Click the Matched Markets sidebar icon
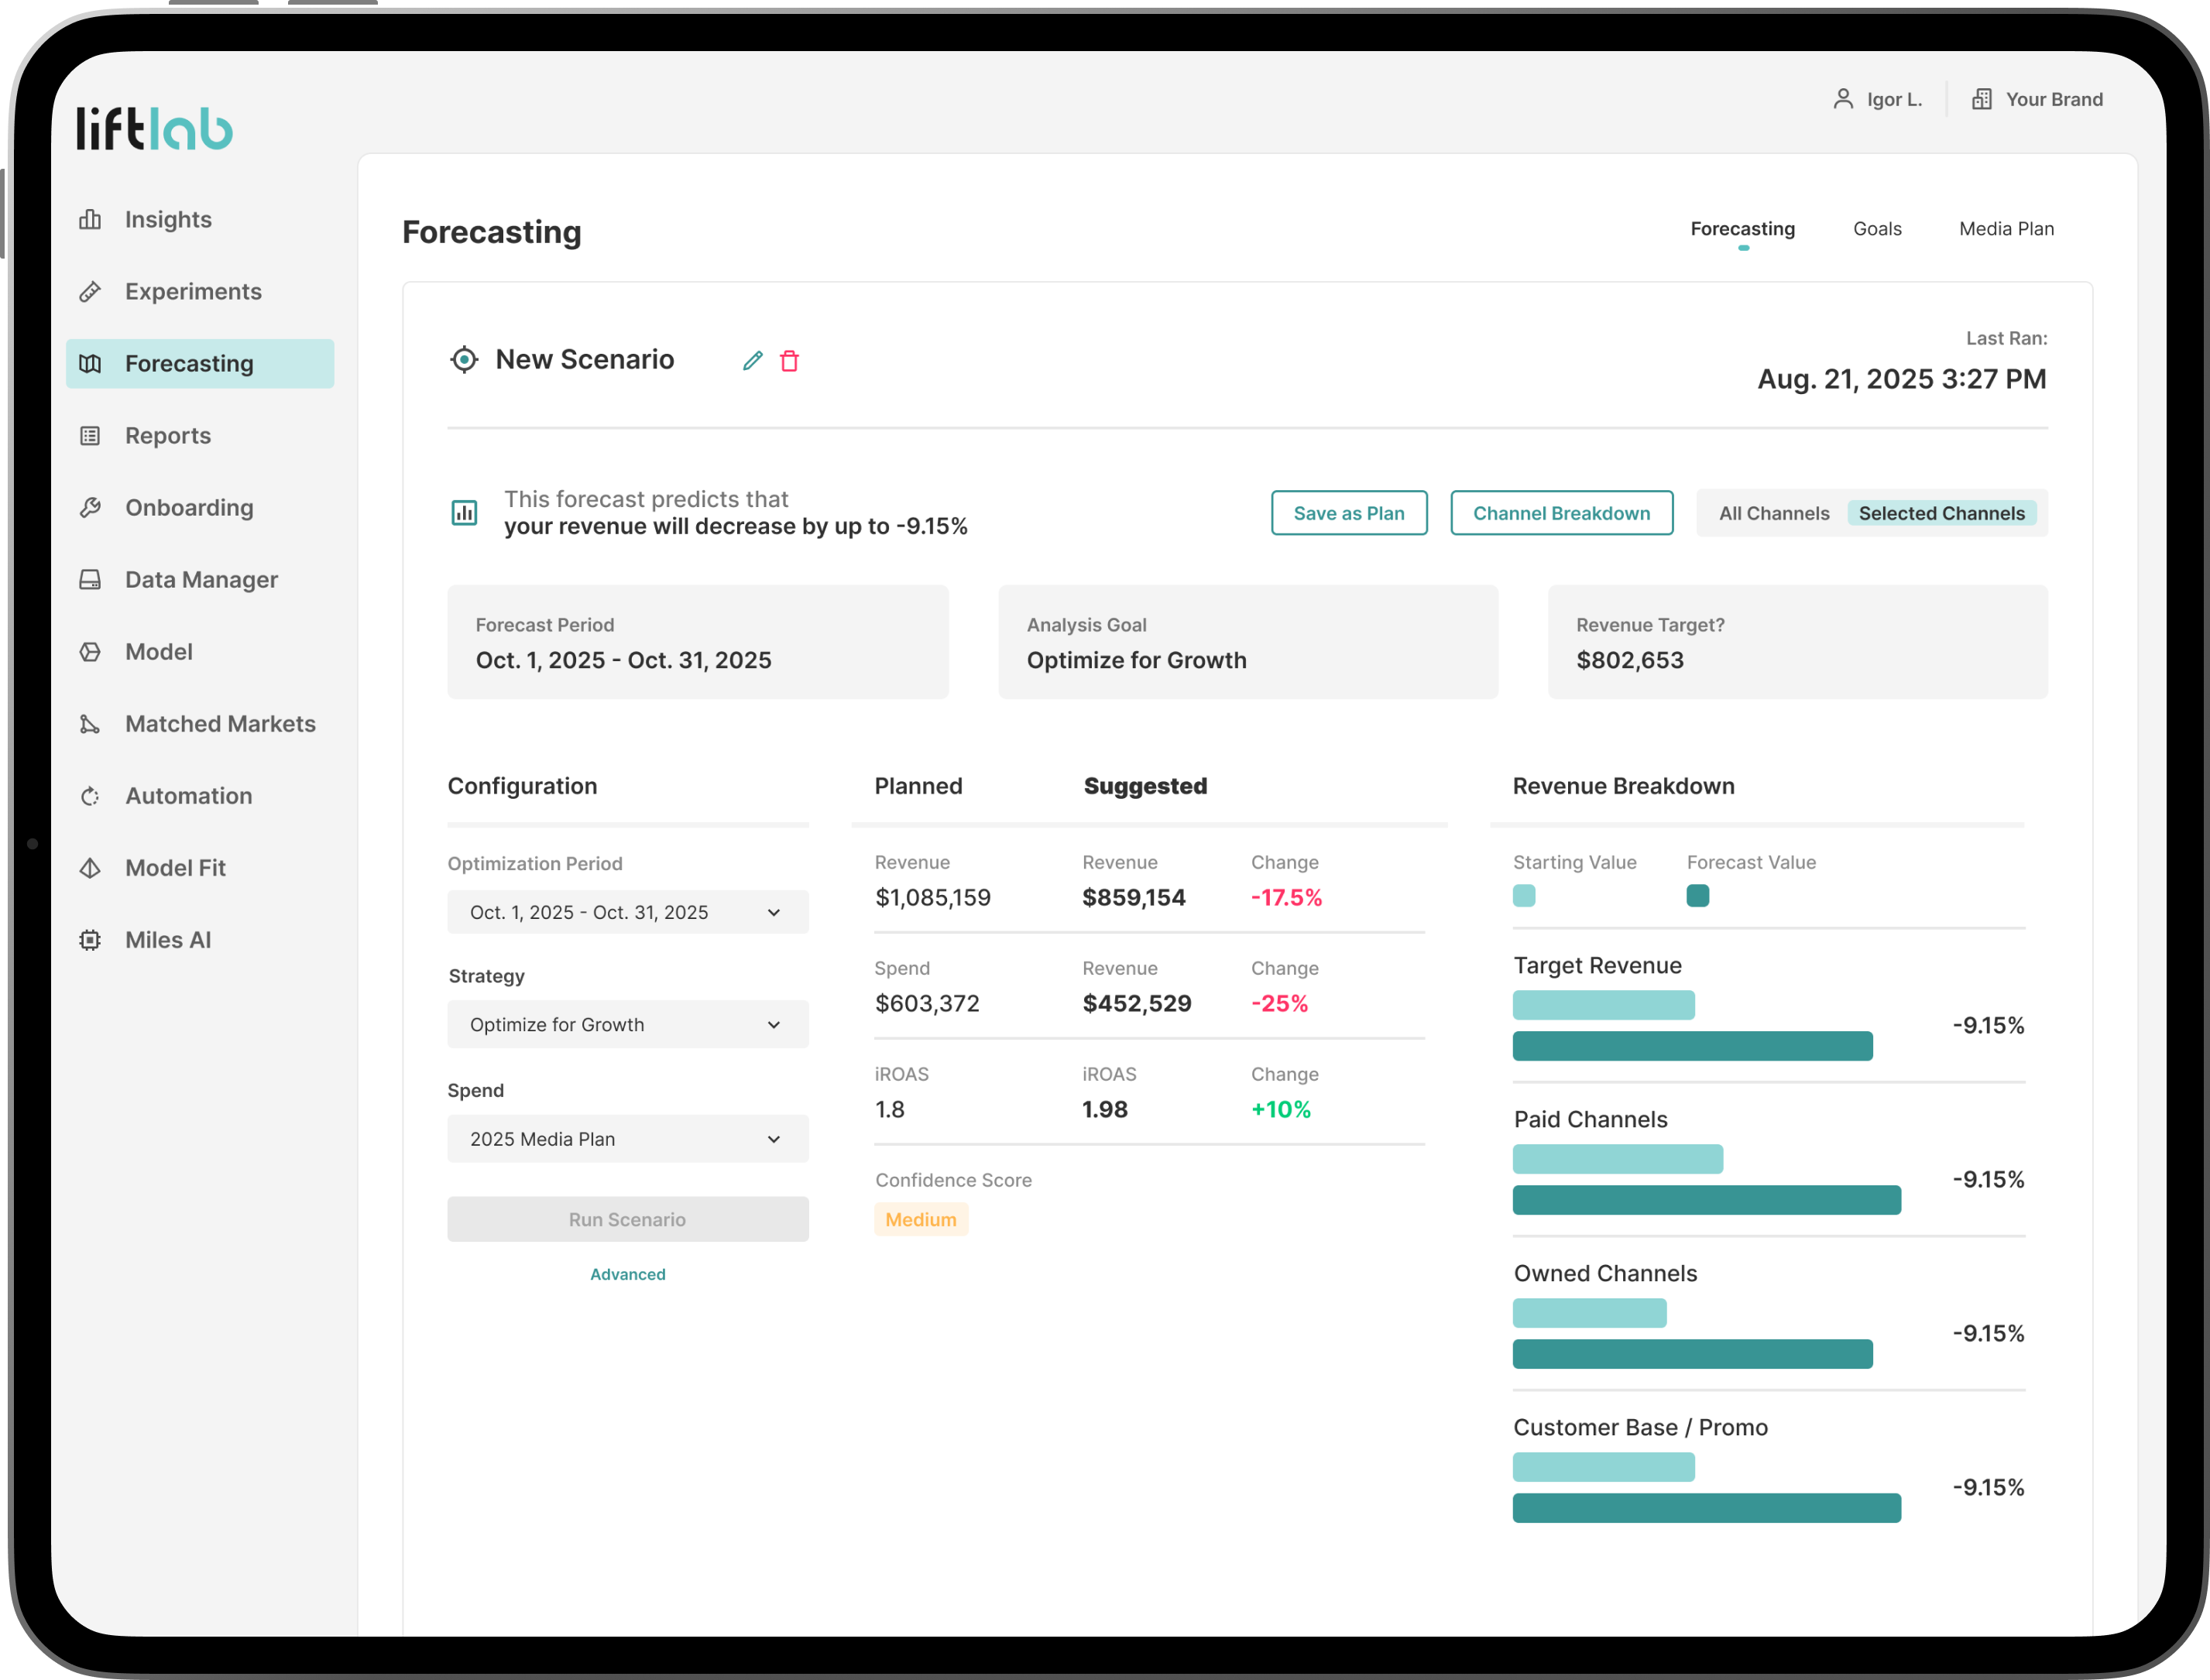This screenshot has width=2210, height=1680. tap(90, 724)
